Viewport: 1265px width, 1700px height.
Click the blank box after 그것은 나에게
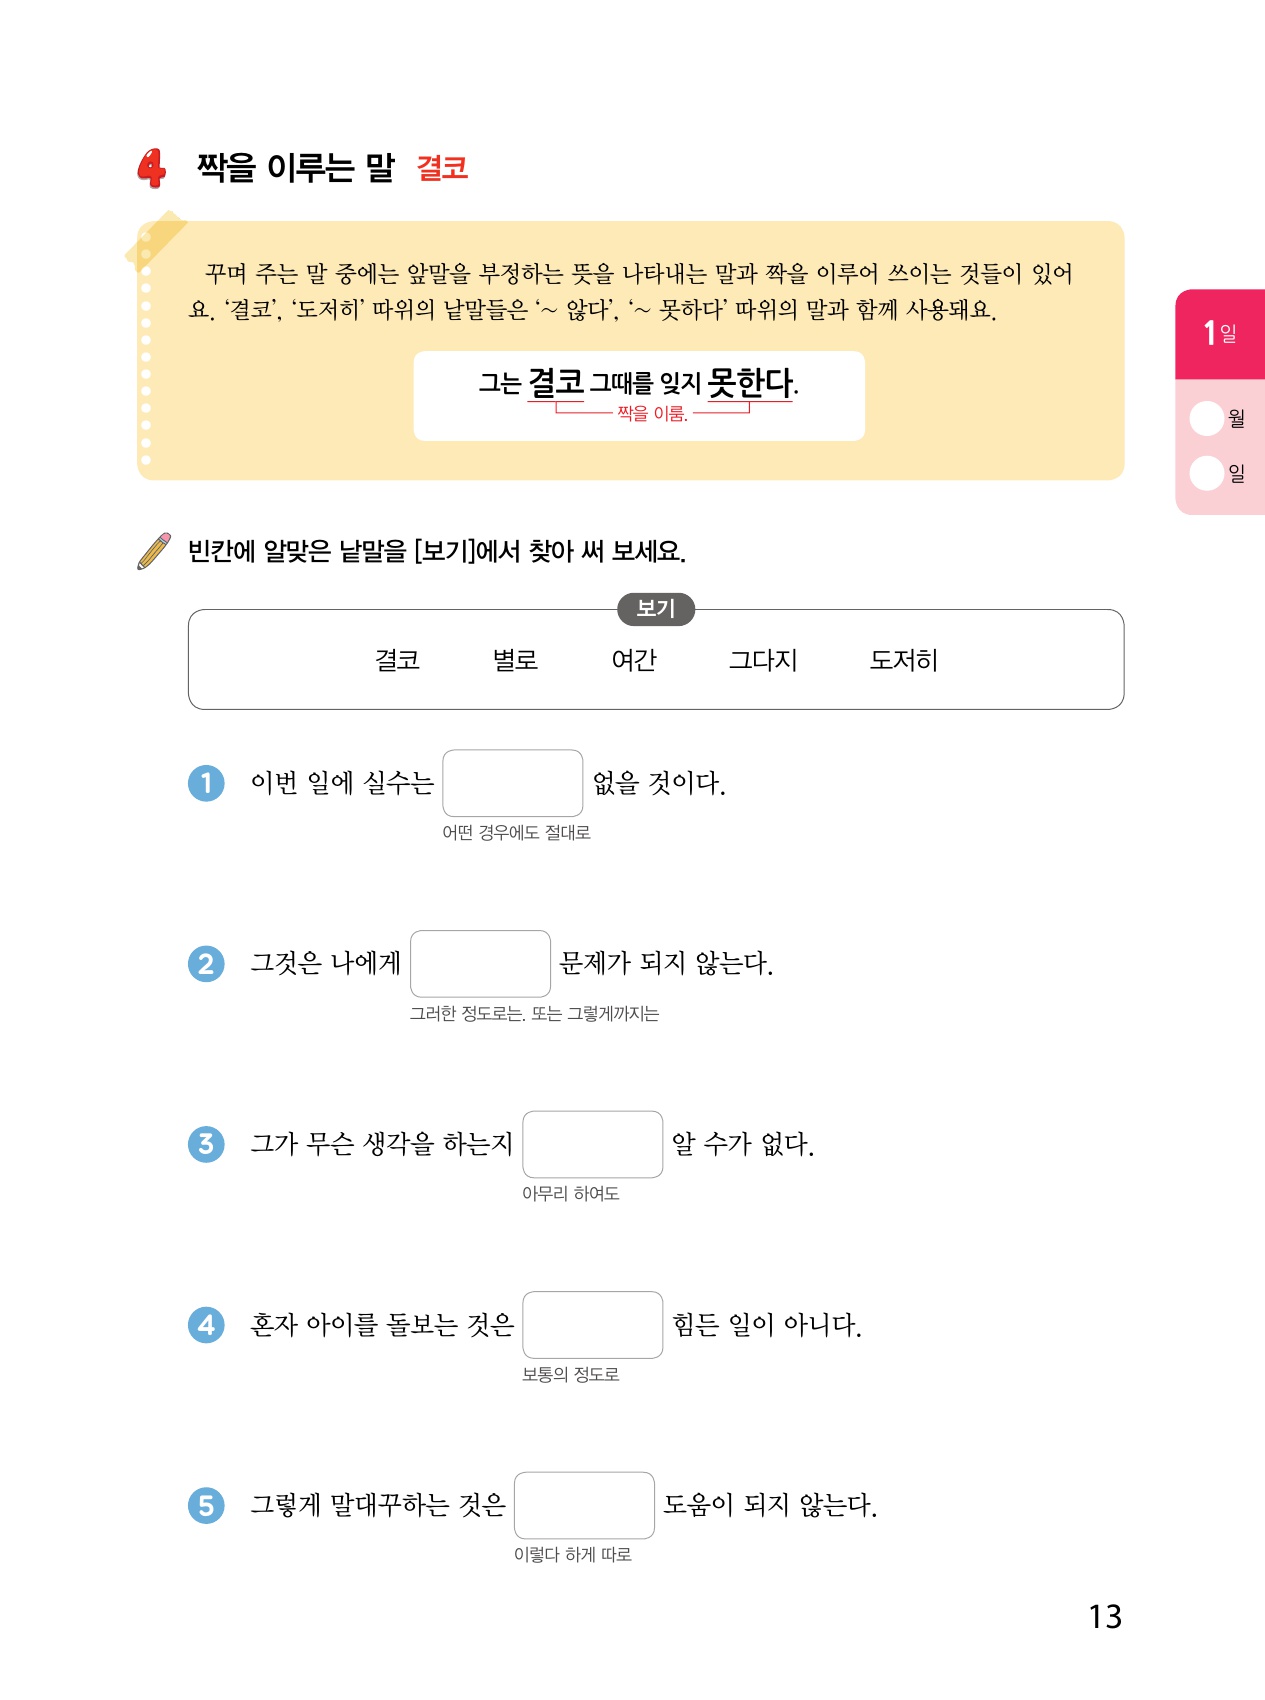(480, 963)
